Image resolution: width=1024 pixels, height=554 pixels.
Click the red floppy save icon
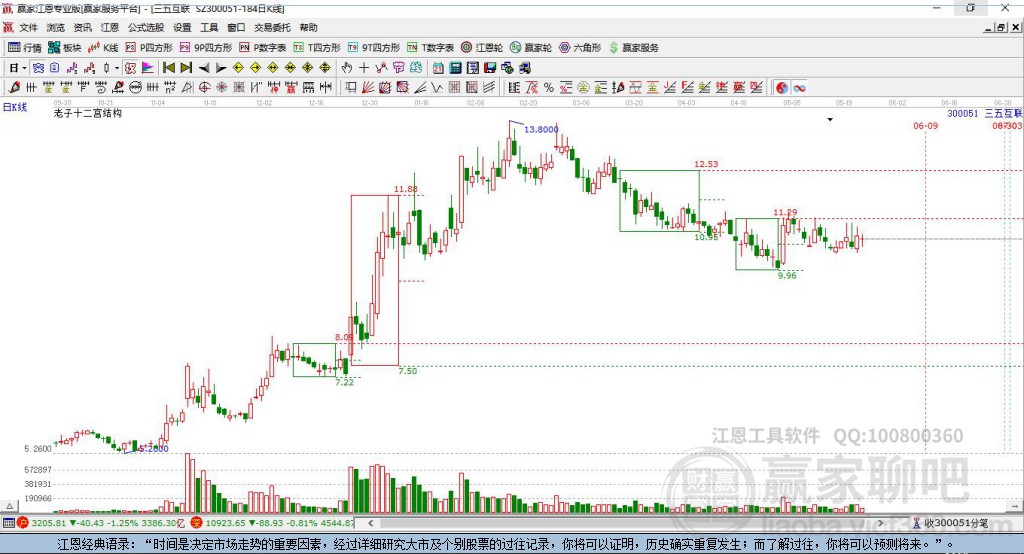490,68
